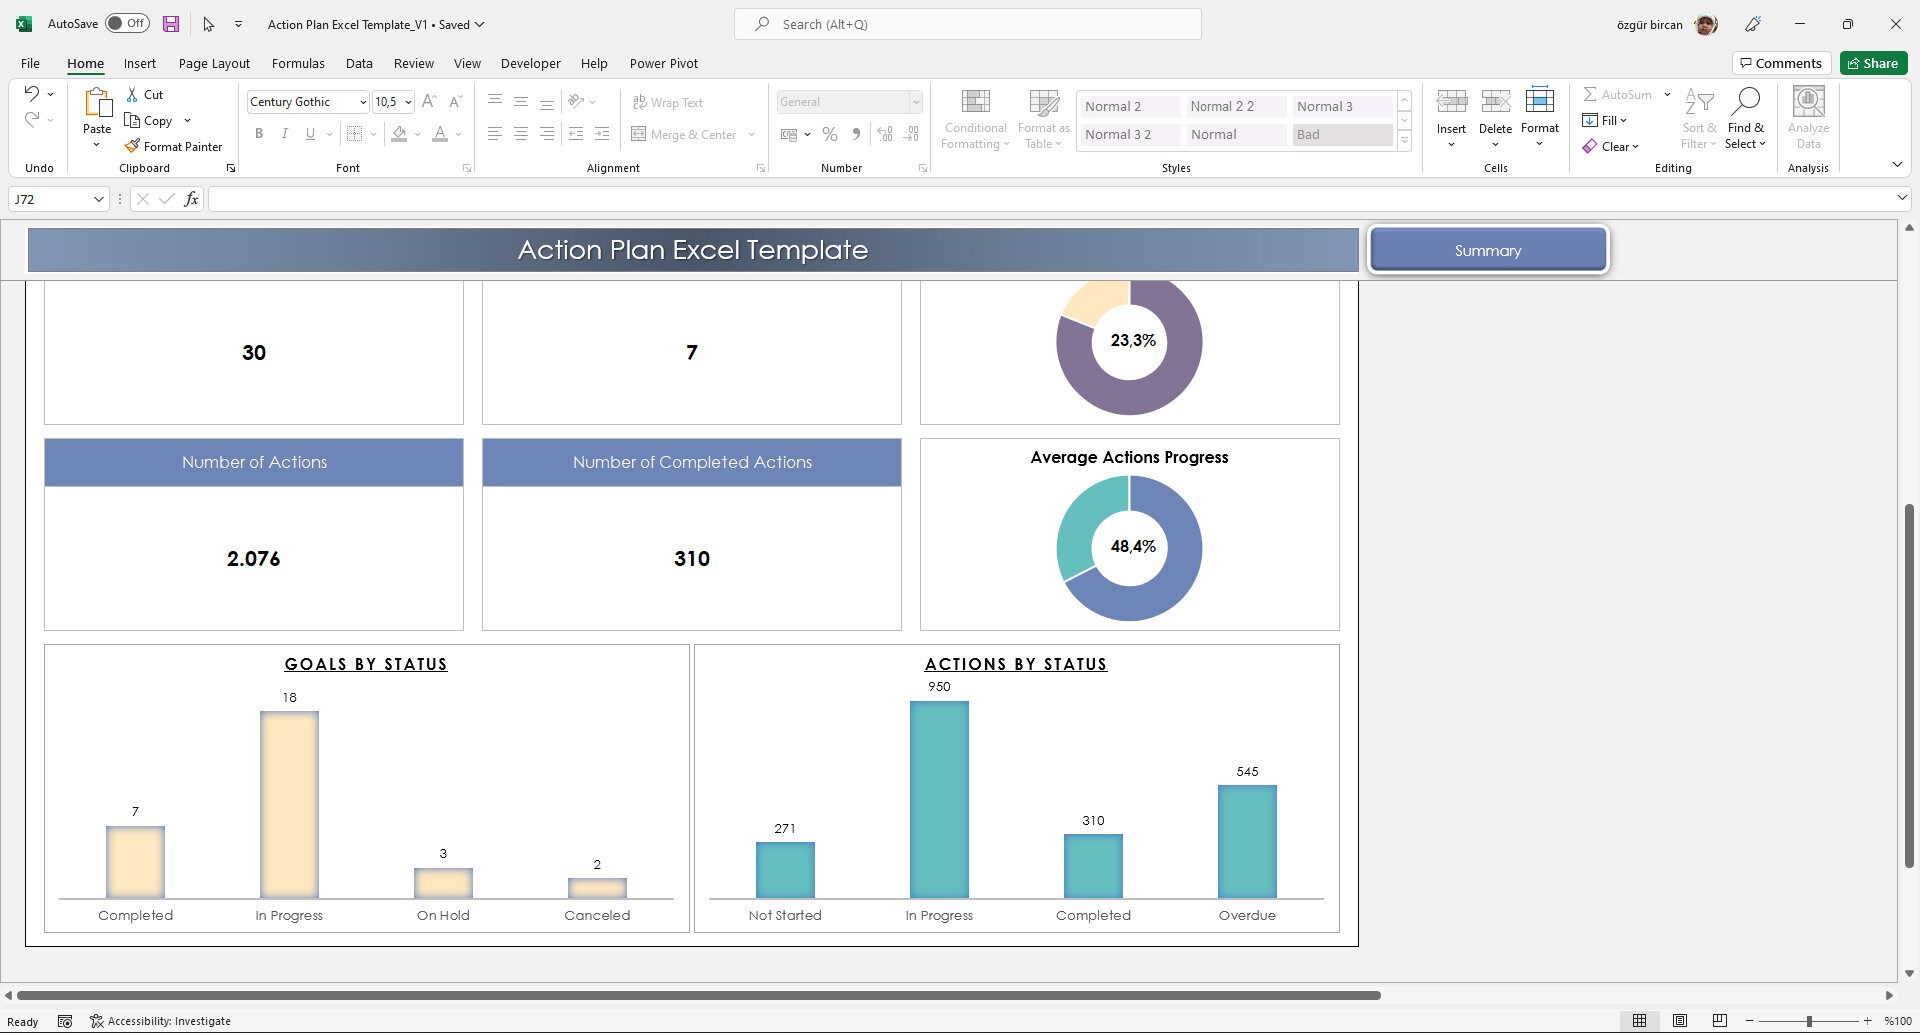Click Increase Indent icon
The image size is (1920, 1033).
point(602,134)
